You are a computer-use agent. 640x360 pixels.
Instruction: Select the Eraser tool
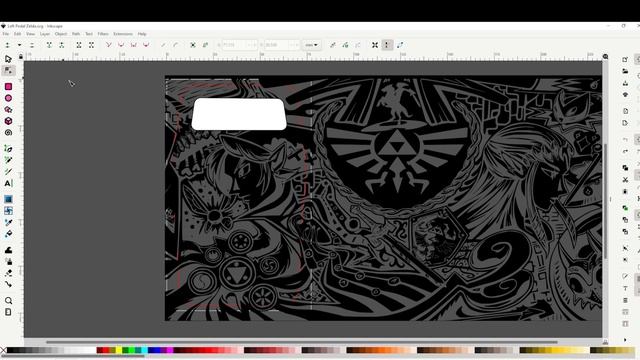(8, 273)
